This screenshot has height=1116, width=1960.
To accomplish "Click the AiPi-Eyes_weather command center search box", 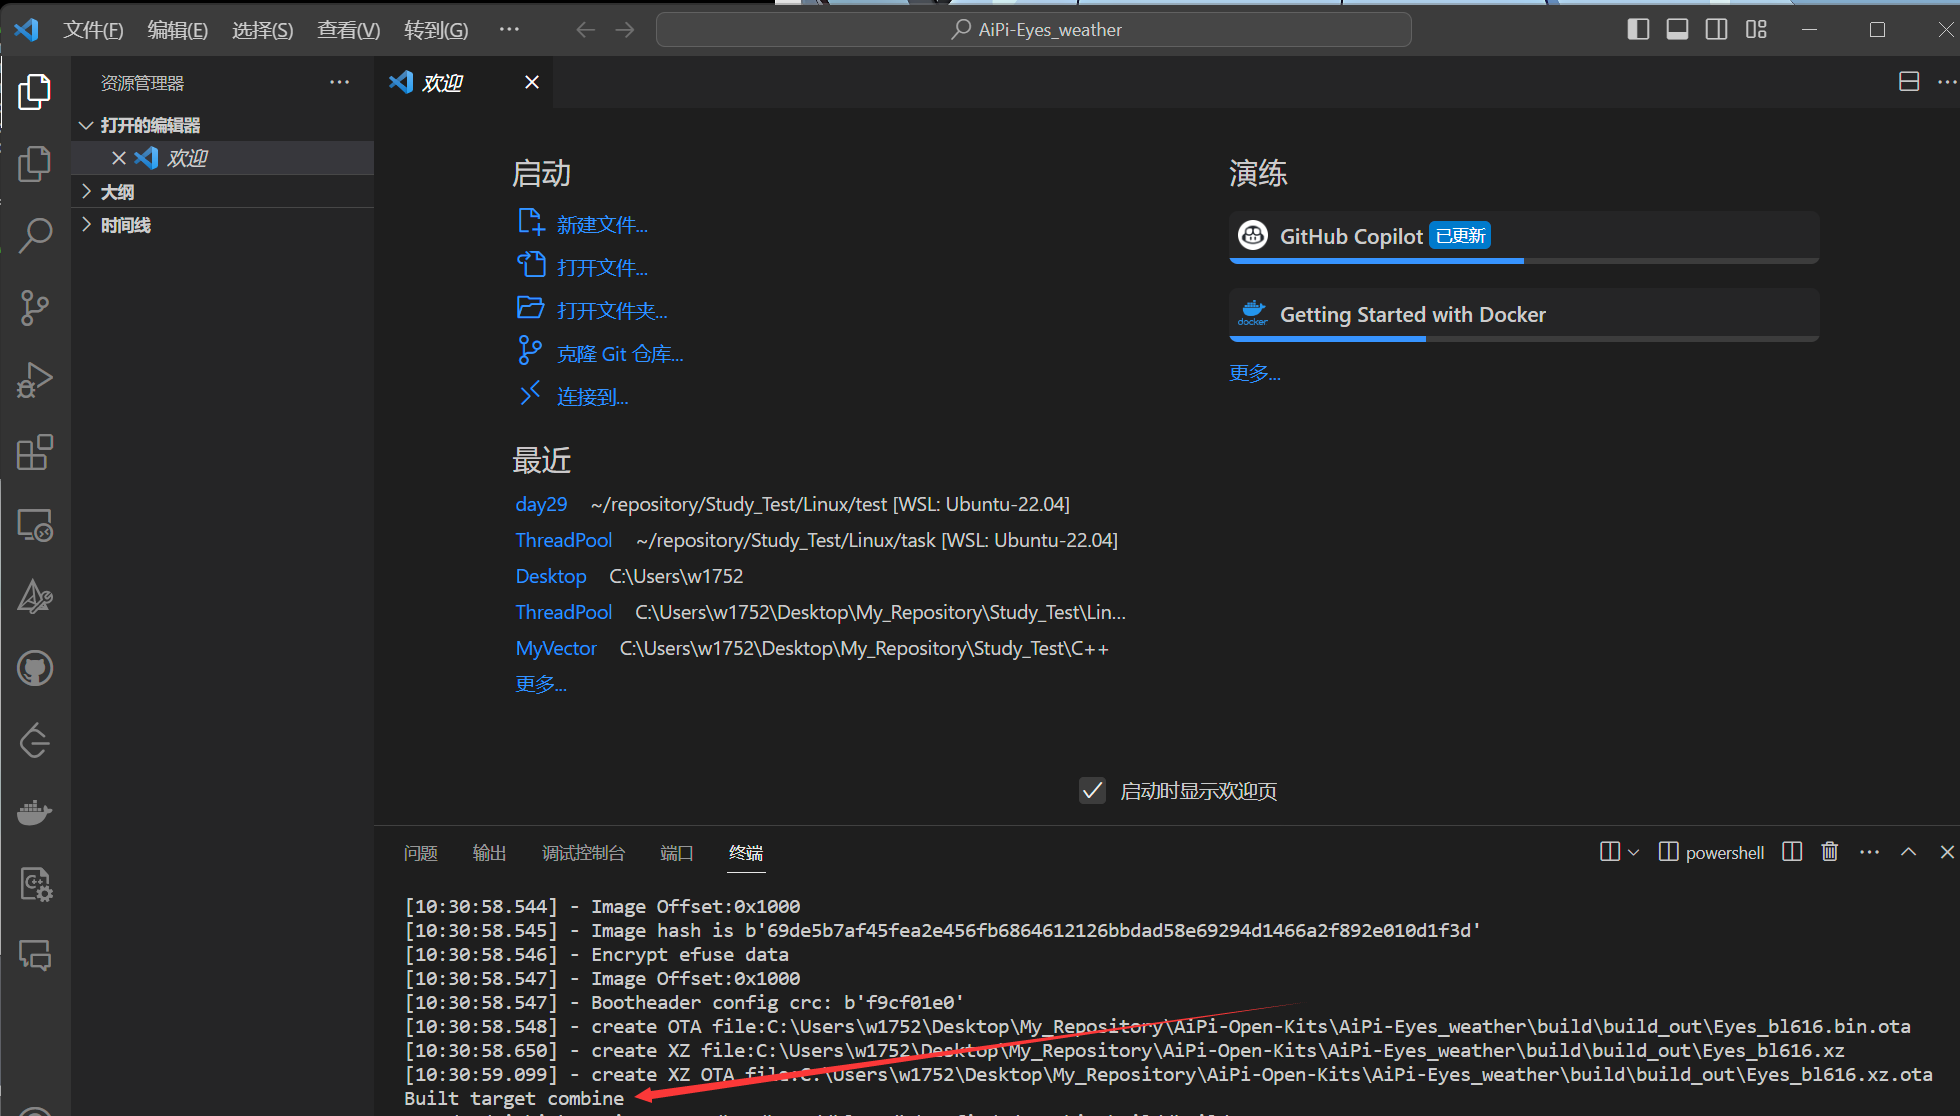I will click(x=1033, y=30).
